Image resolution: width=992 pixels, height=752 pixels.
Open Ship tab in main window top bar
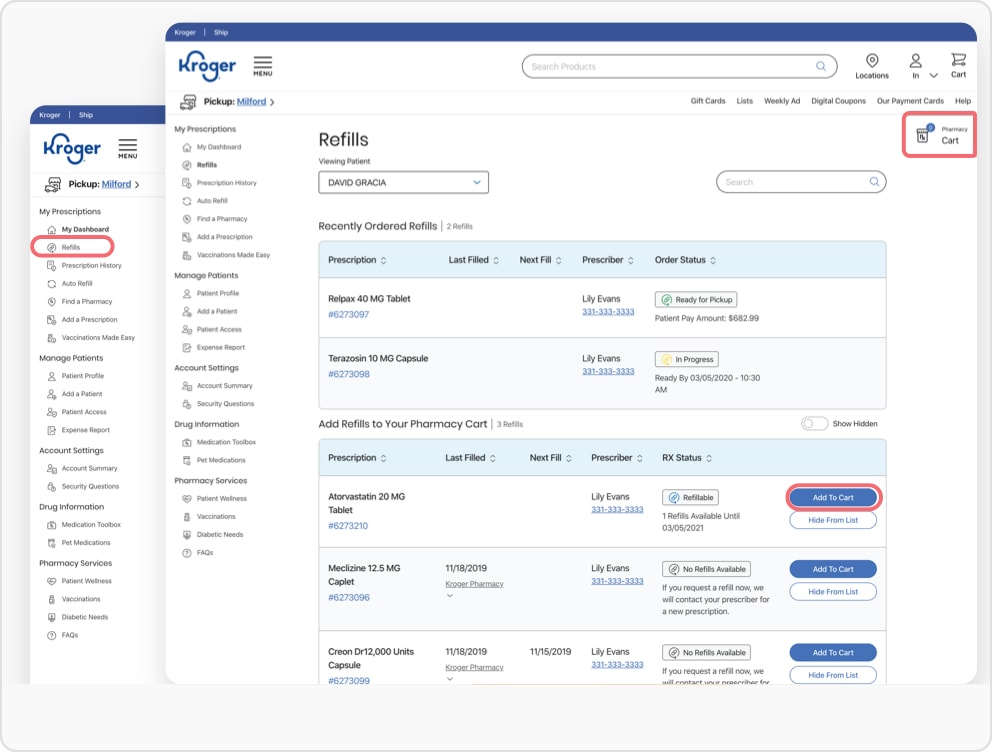221,32
